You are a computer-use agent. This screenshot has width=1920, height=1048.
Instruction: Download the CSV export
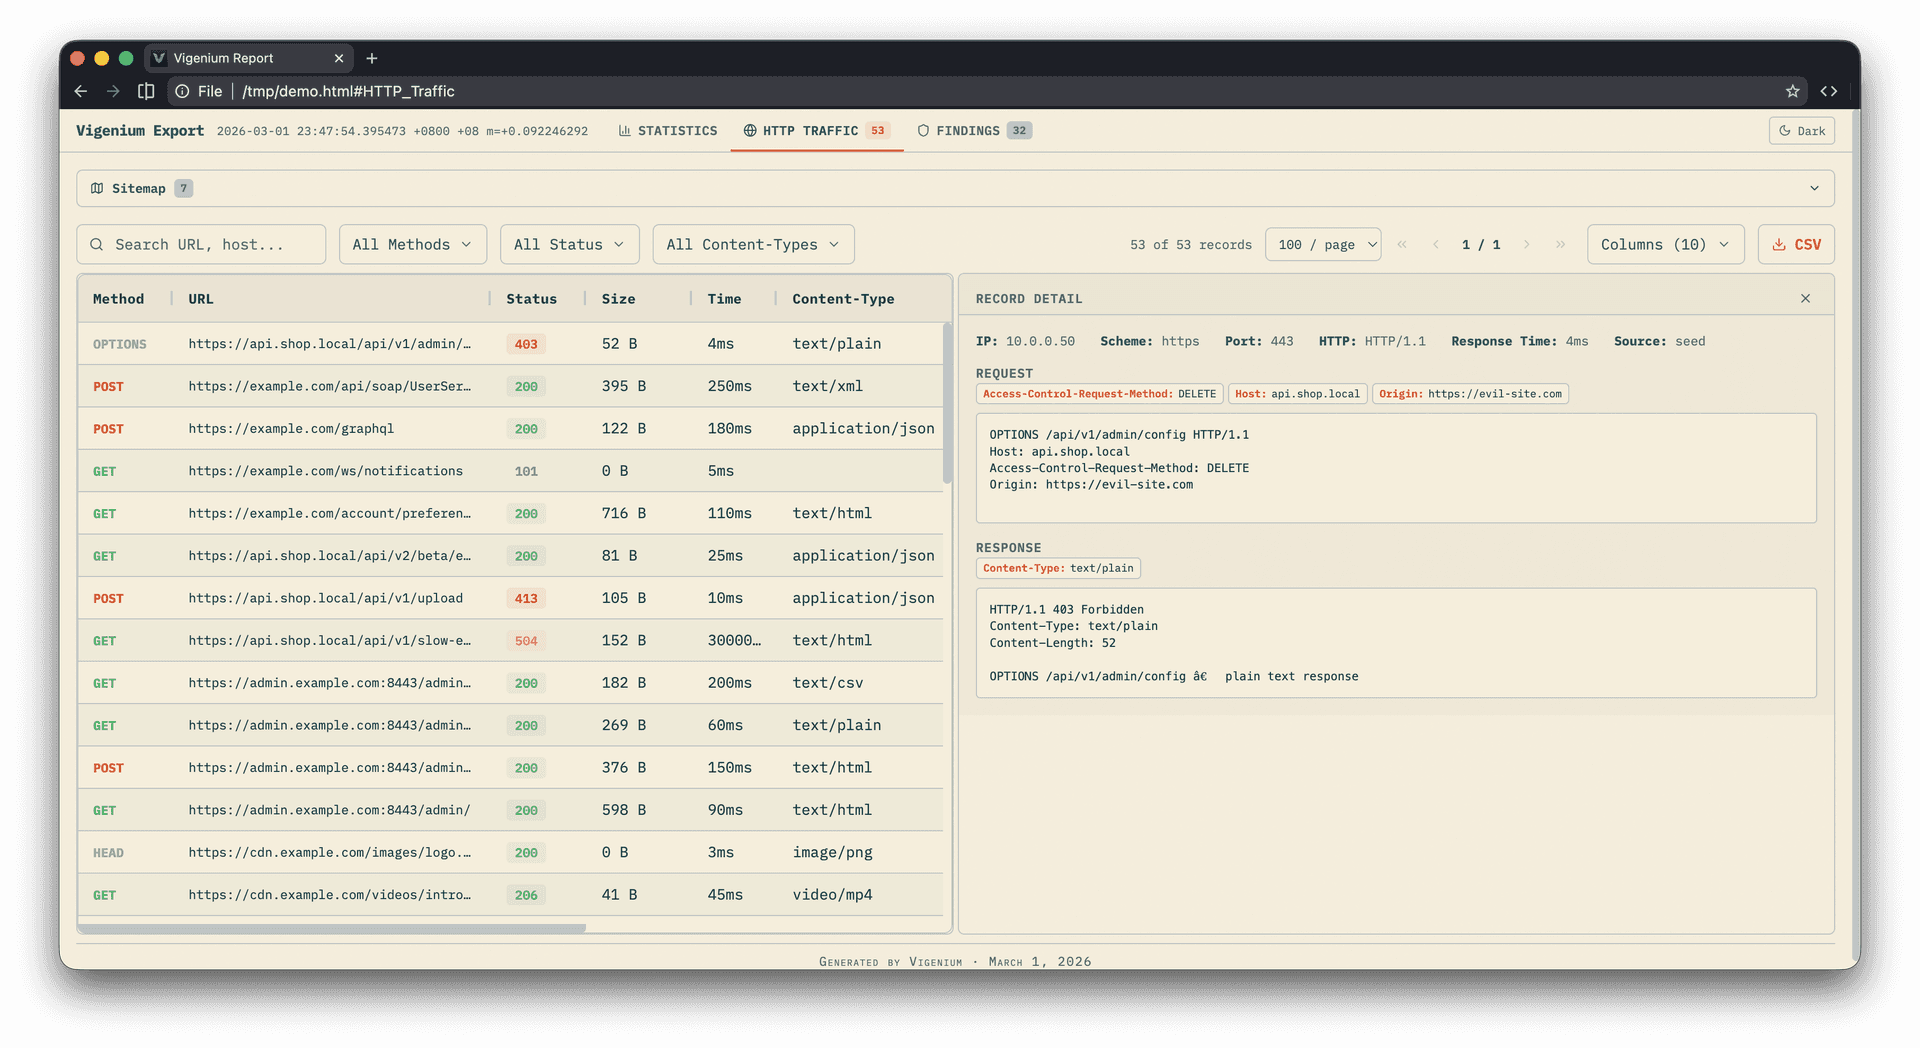(x=1796, y=245)
